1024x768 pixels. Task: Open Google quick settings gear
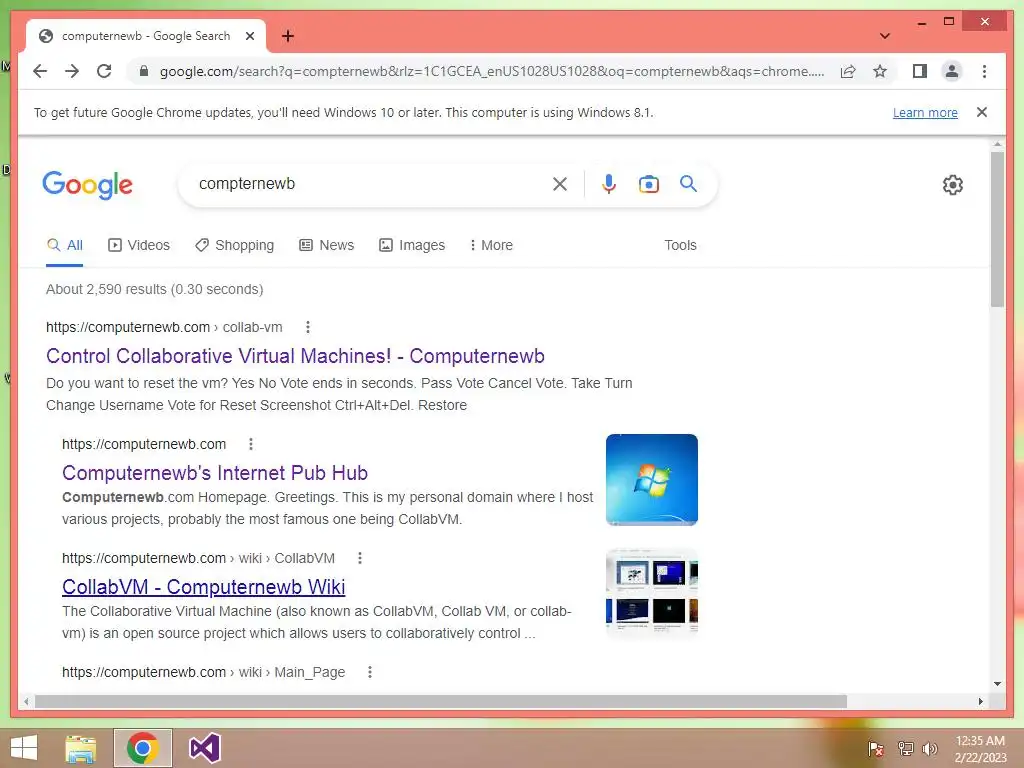tap(953, 185)
